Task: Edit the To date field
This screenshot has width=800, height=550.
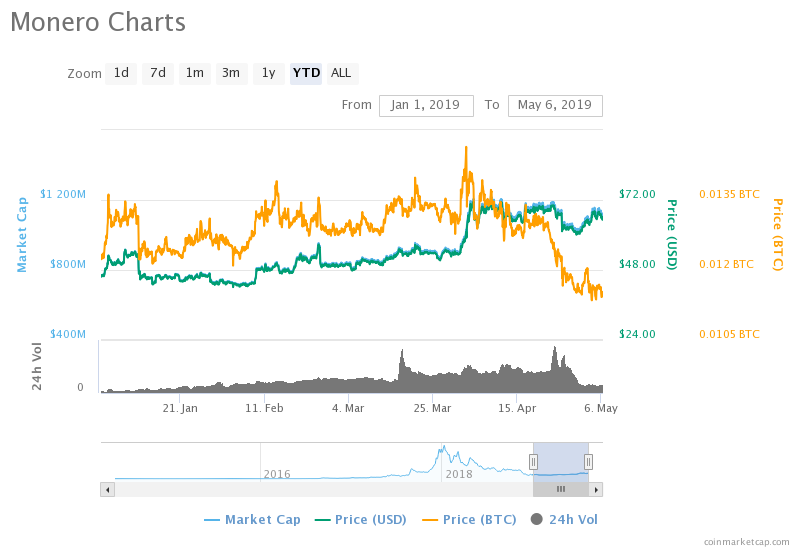Action: pyautogui.click(x=555, y=106)
